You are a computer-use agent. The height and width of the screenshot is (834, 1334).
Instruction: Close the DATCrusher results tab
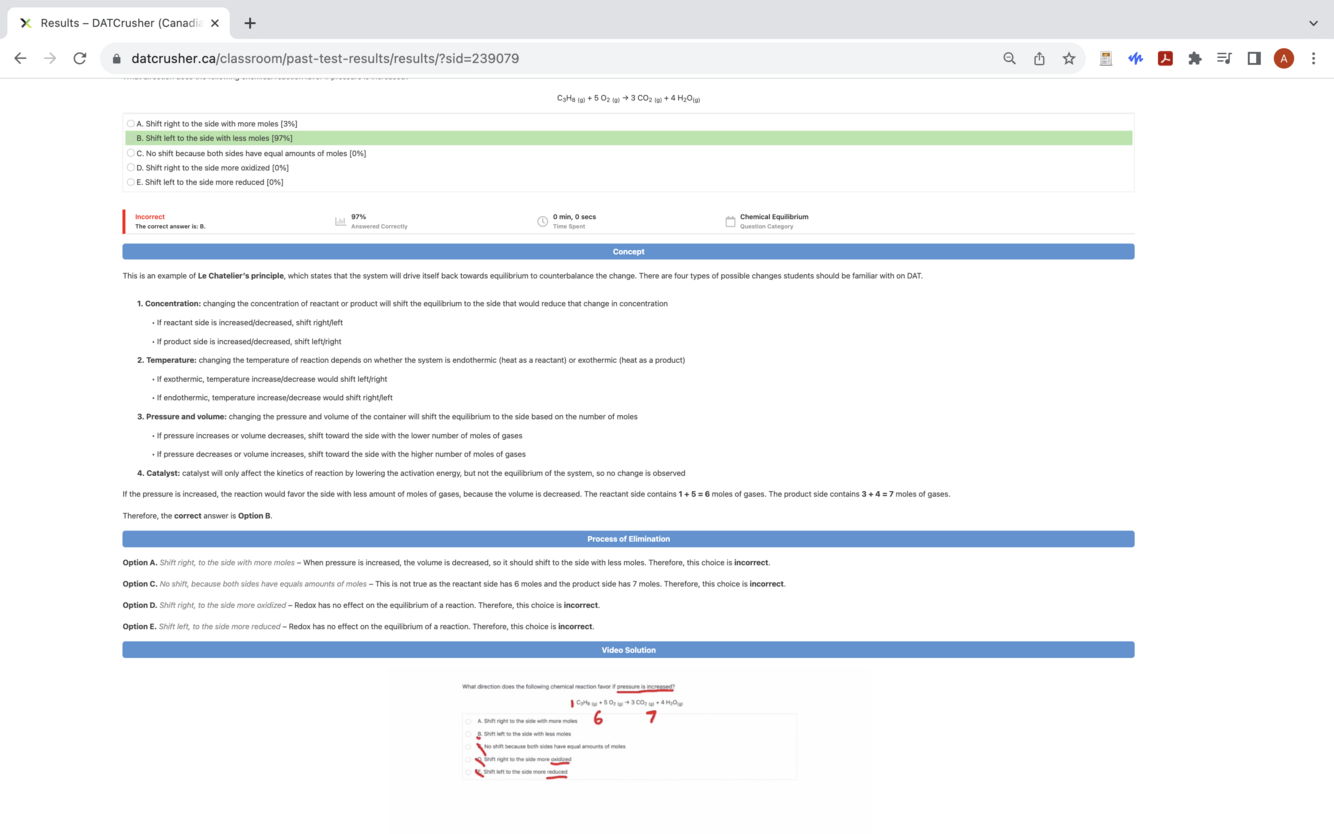click(215, 23)
